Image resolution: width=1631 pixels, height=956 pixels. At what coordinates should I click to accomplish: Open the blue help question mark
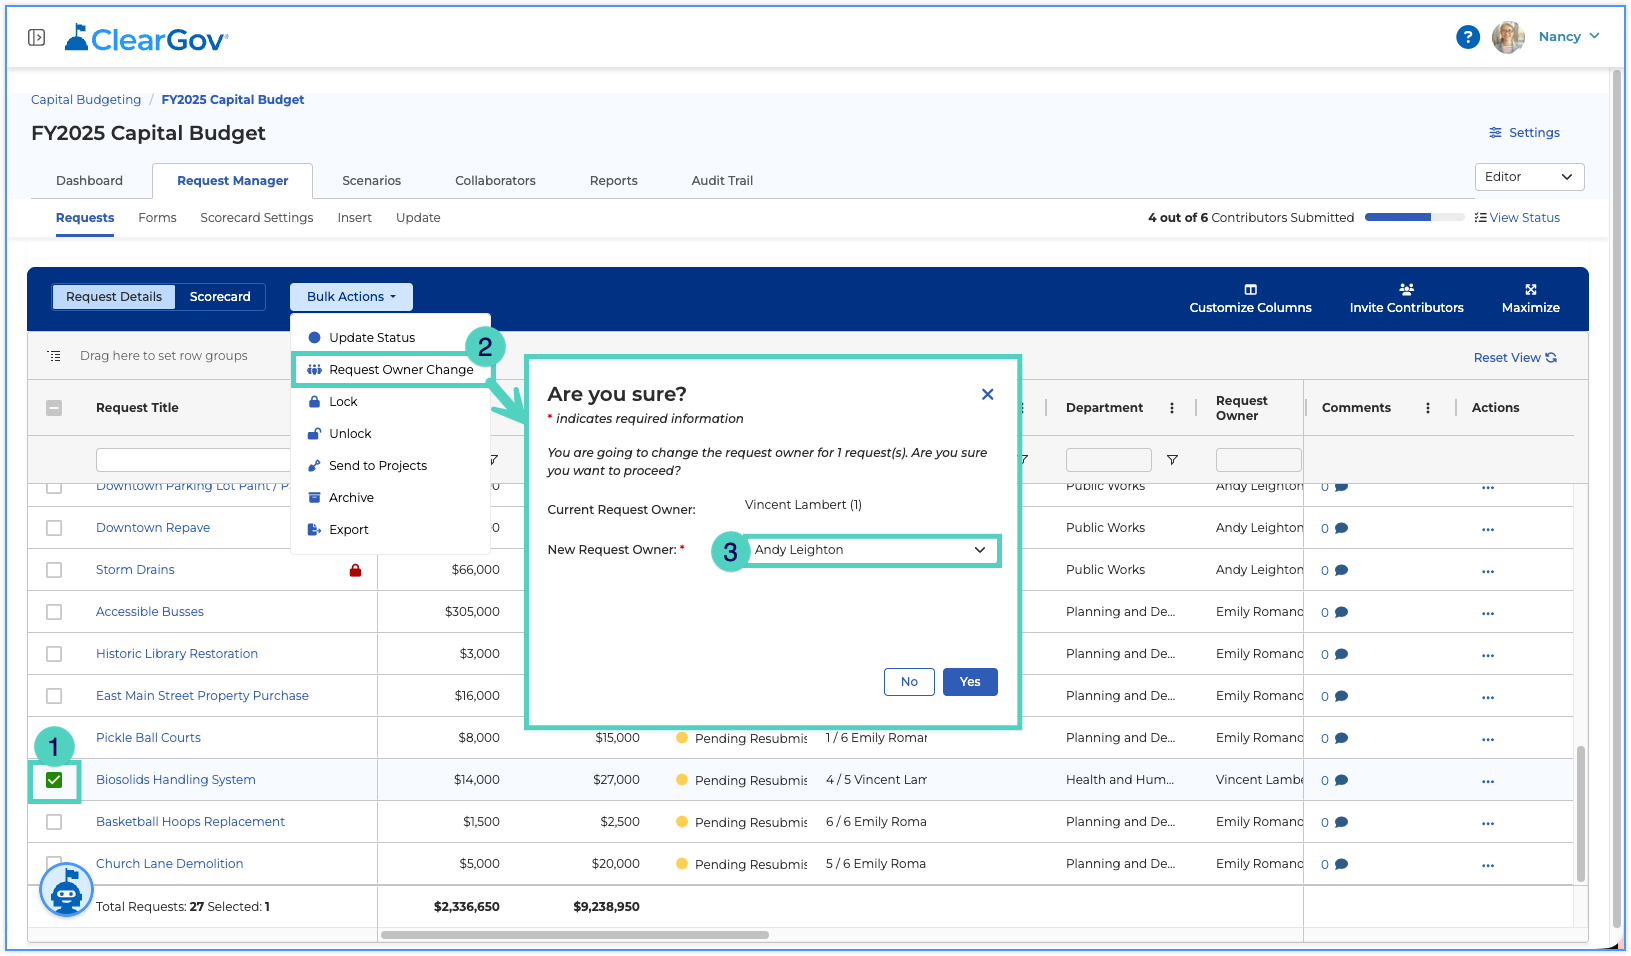[x=1467, y=37]
